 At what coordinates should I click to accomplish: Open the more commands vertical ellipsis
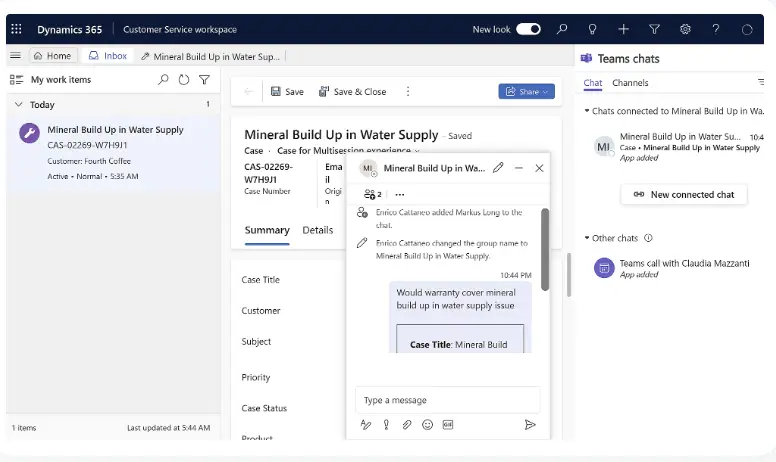(x=408, y=92)
